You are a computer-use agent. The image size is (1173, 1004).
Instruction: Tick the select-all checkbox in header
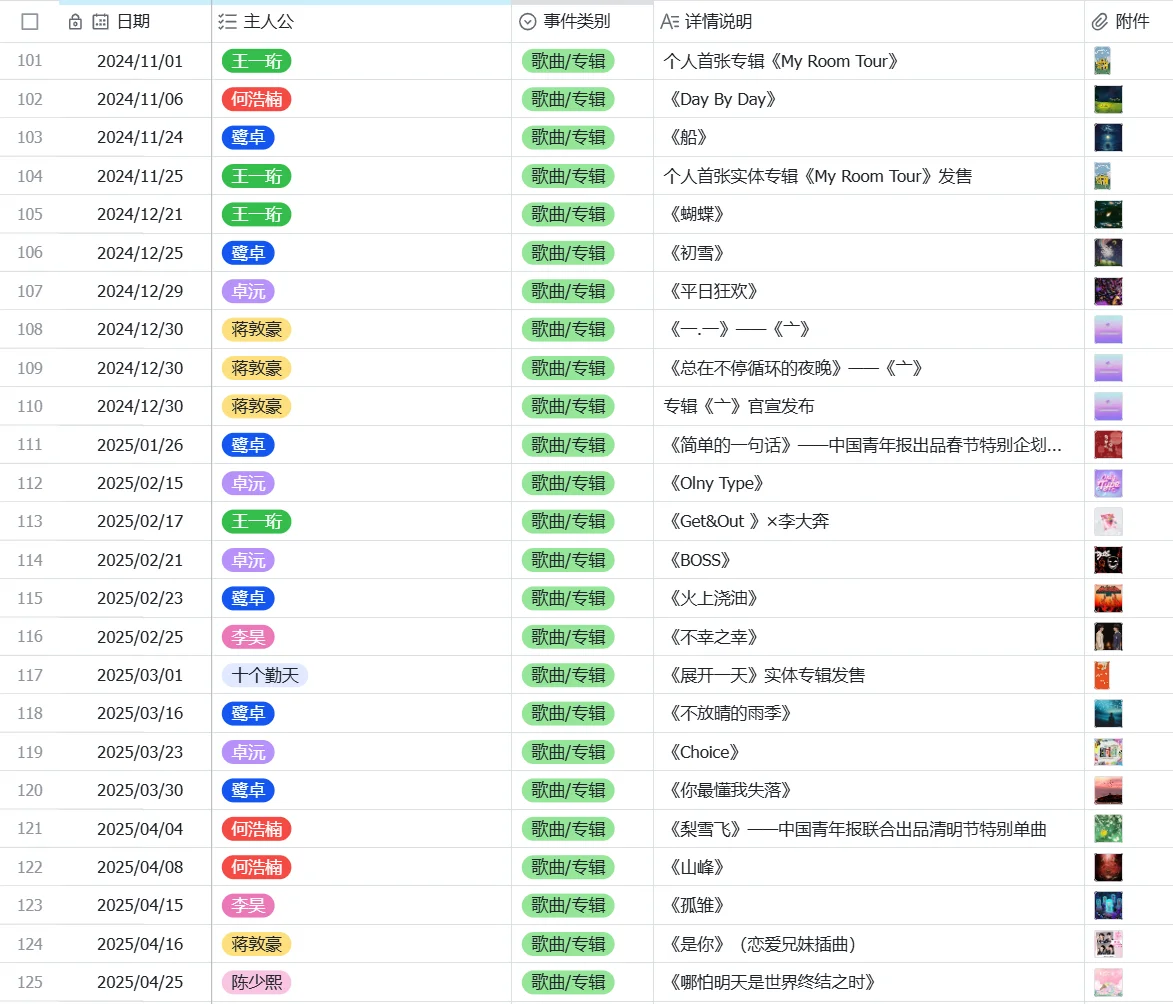pyautogui.click(x=30, y=22)
